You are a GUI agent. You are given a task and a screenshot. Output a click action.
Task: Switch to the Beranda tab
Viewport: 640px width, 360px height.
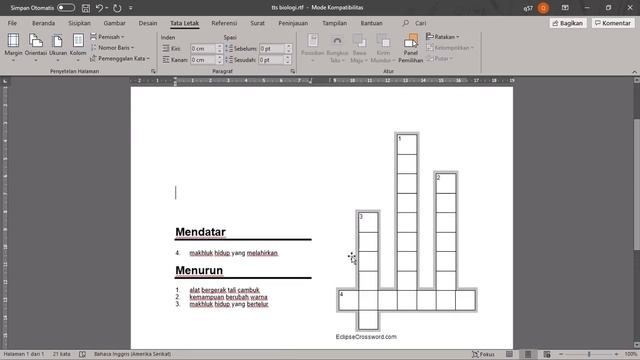[x=43, y=23]
